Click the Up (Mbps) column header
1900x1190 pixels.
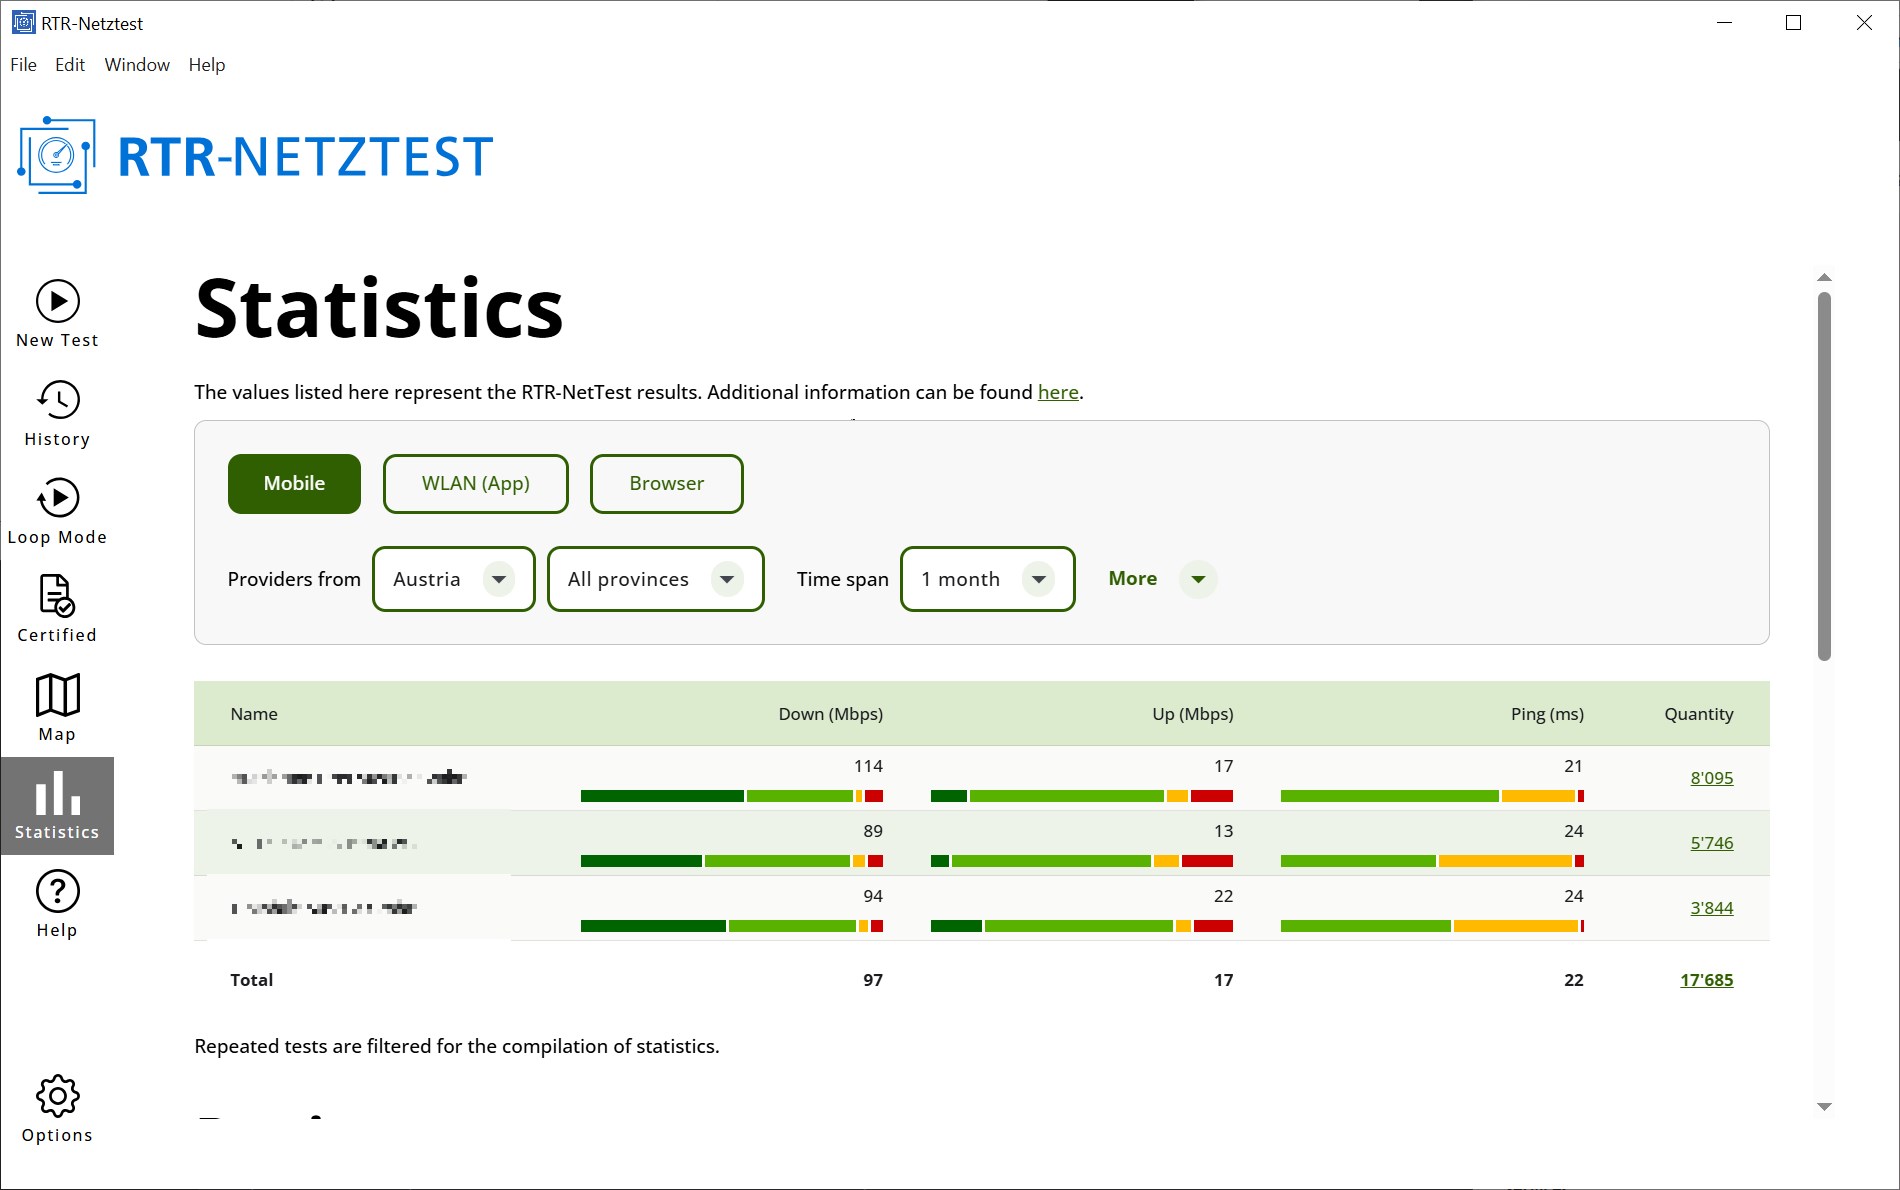(x=1192, y=714)
